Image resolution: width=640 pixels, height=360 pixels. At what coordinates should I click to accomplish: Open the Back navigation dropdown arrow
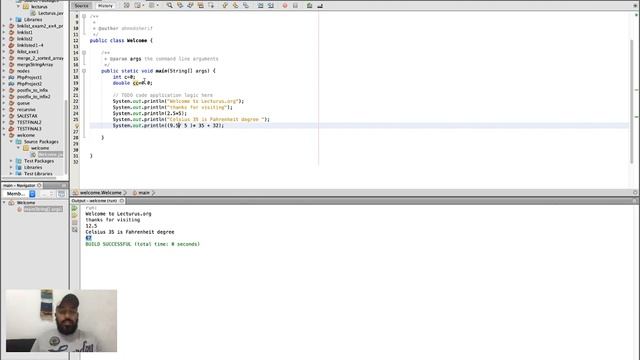tap(143, 6)
